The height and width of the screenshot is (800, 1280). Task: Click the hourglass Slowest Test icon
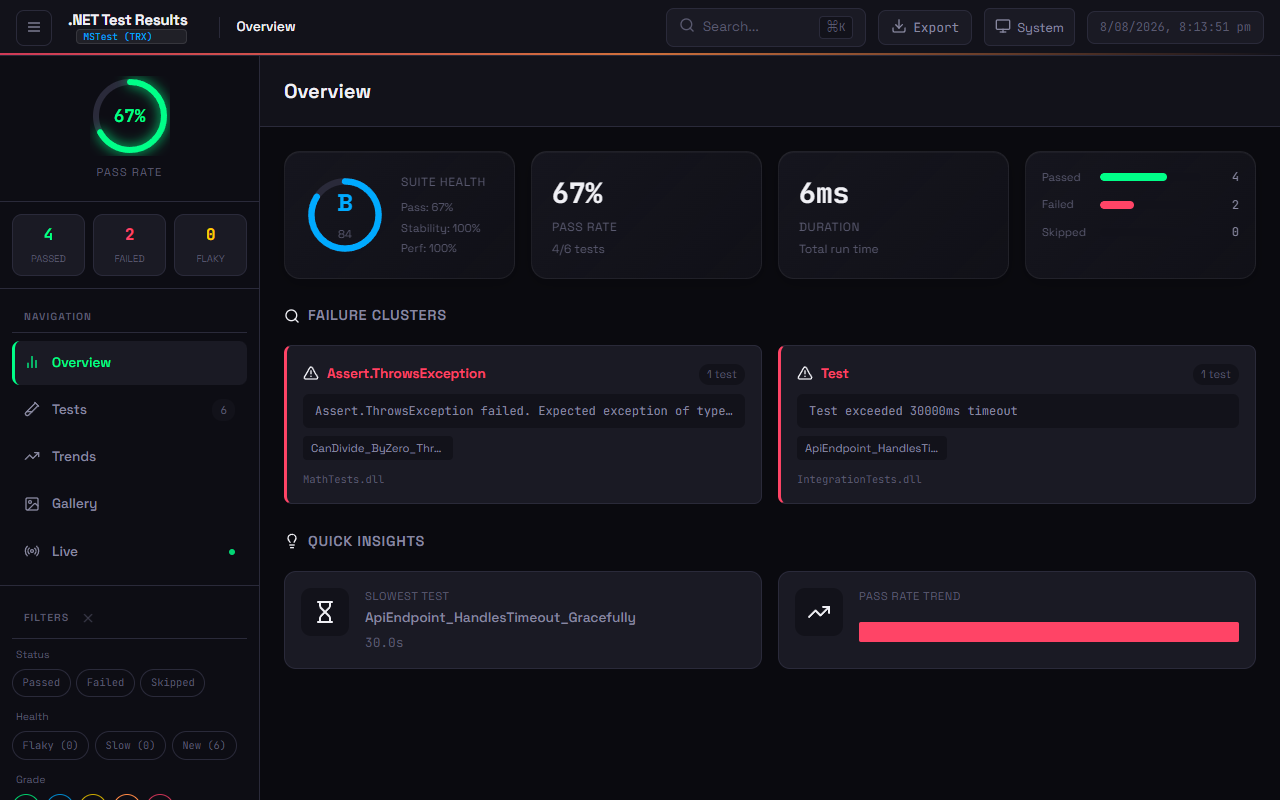(325, 612)
